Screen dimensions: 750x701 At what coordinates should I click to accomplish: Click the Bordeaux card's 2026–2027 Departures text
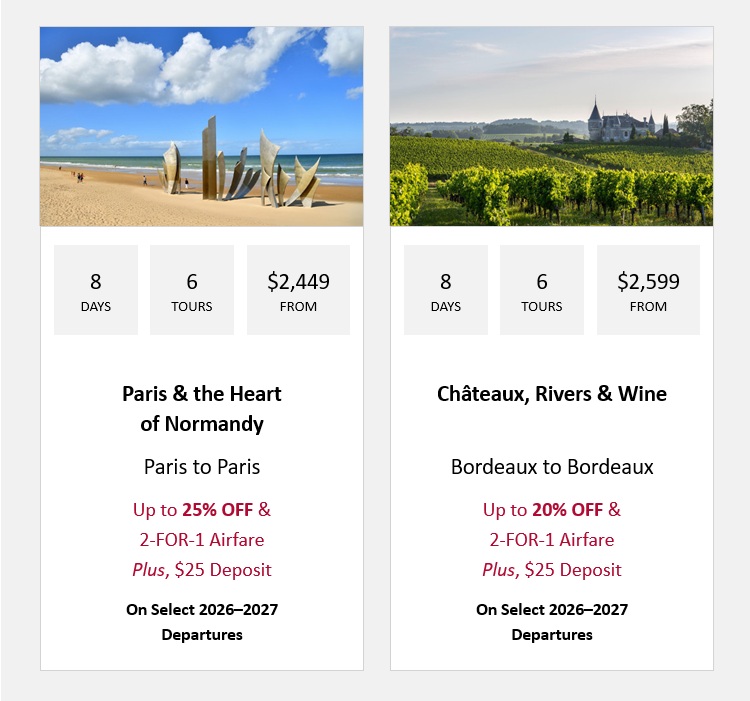tap(552, 622)
